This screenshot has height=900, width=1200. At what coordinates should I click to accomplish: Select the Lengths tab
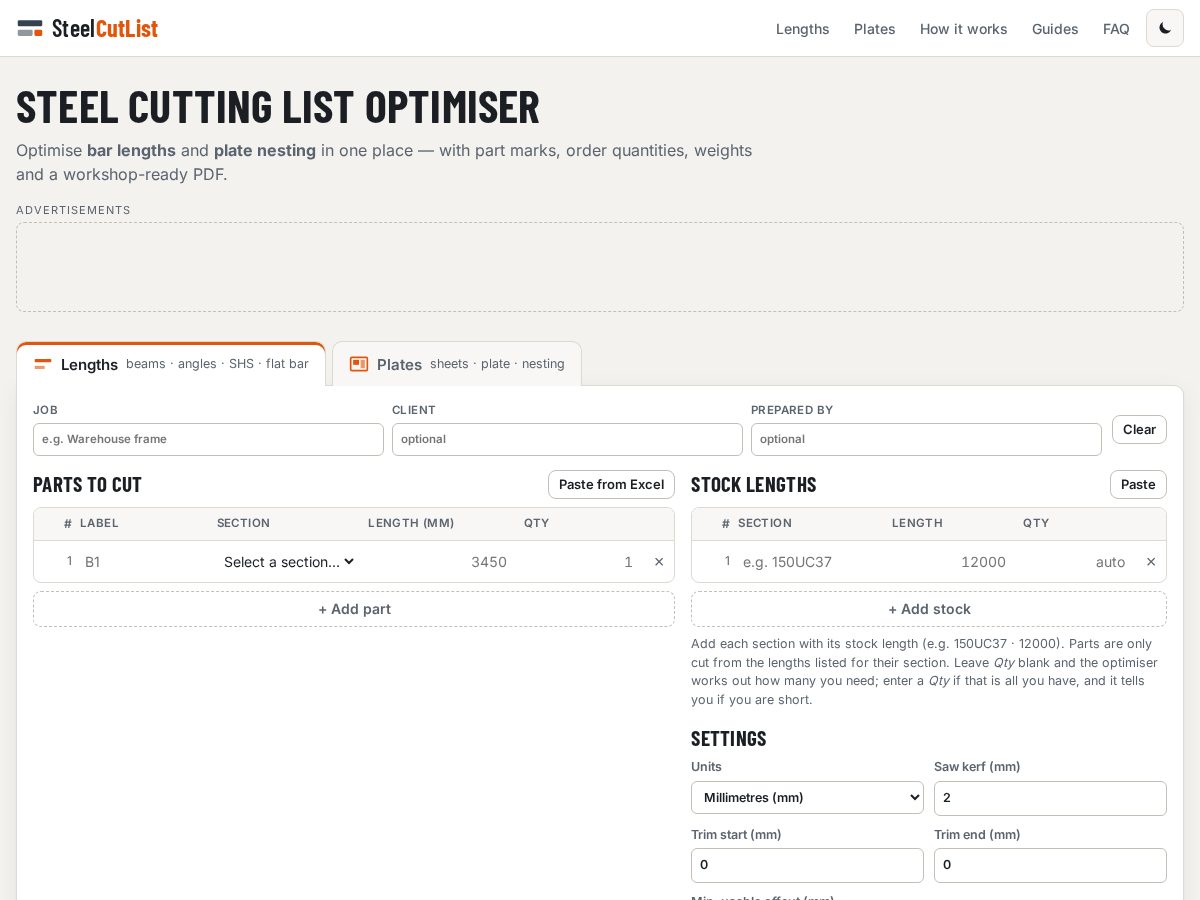coord(171,364)
